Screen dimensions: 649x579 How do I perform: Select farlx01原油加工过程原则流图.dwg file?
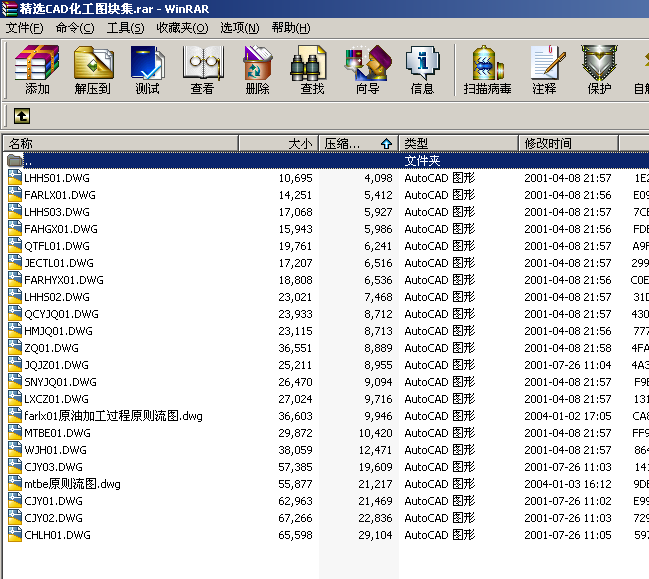[113, 416]
